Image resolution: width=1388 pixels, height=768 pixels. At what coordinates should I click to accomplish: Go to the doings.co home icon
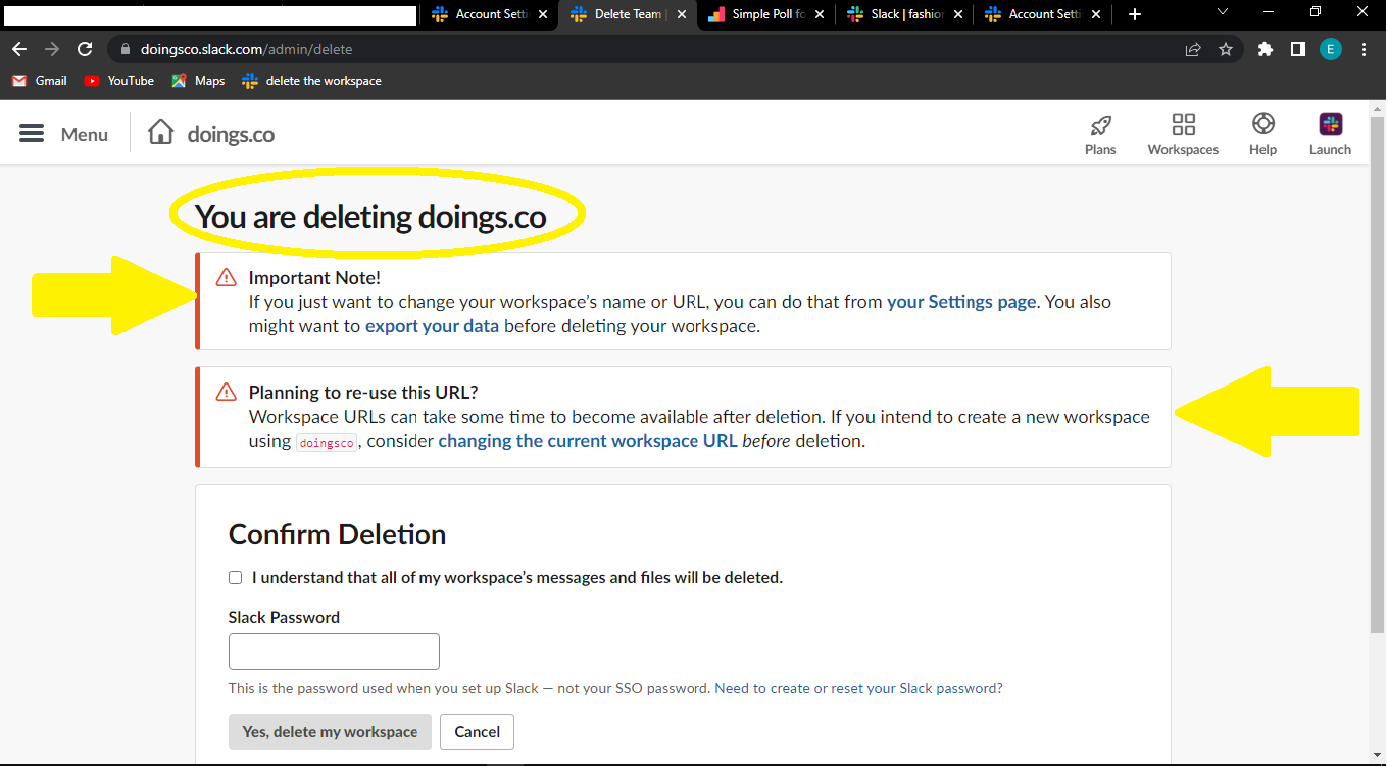click(x=160, y=133)
